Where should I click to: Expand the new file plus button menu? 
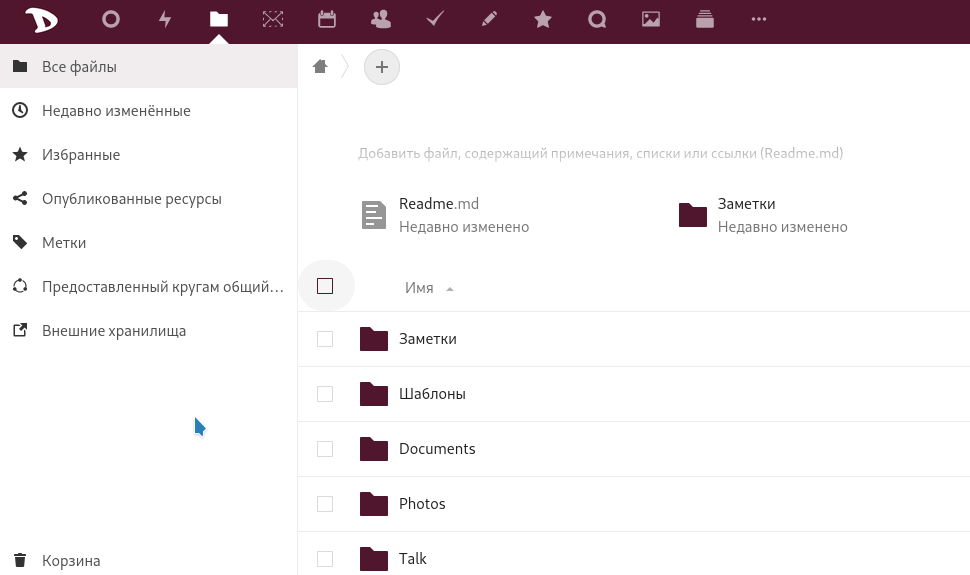click(x=382, y=67)
